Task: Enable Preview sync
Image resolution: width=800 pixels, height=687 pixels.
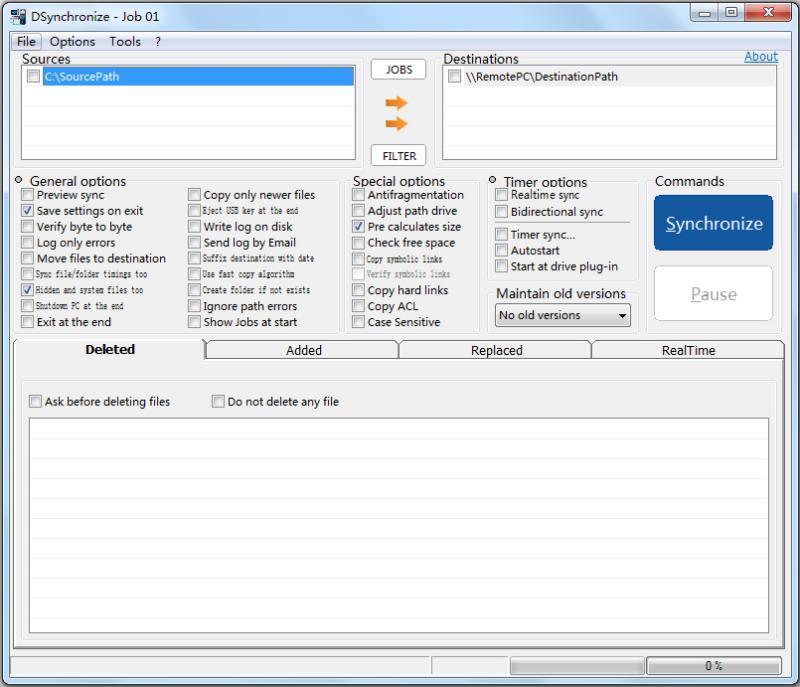Action: coord(27,195)
